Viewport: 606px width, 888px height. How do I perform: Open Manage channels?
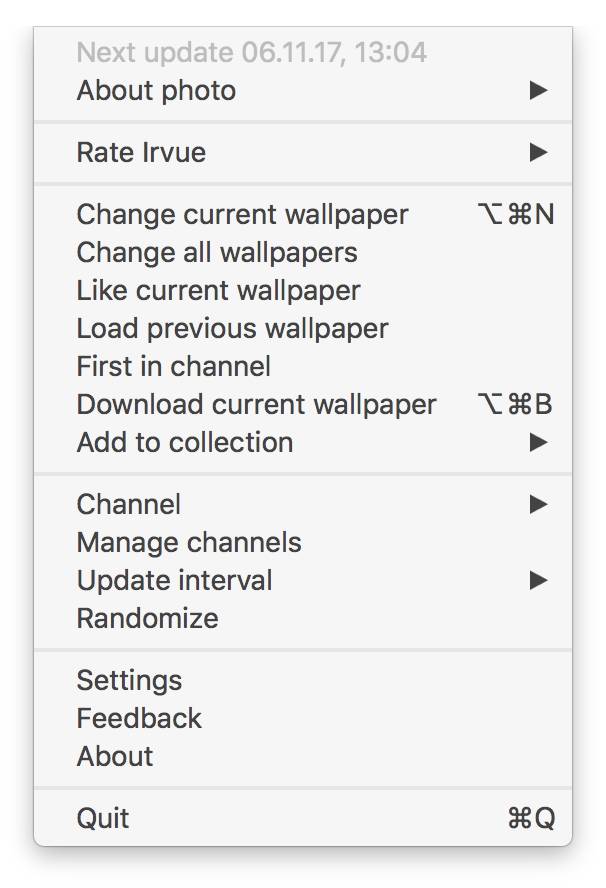point(188,543)
